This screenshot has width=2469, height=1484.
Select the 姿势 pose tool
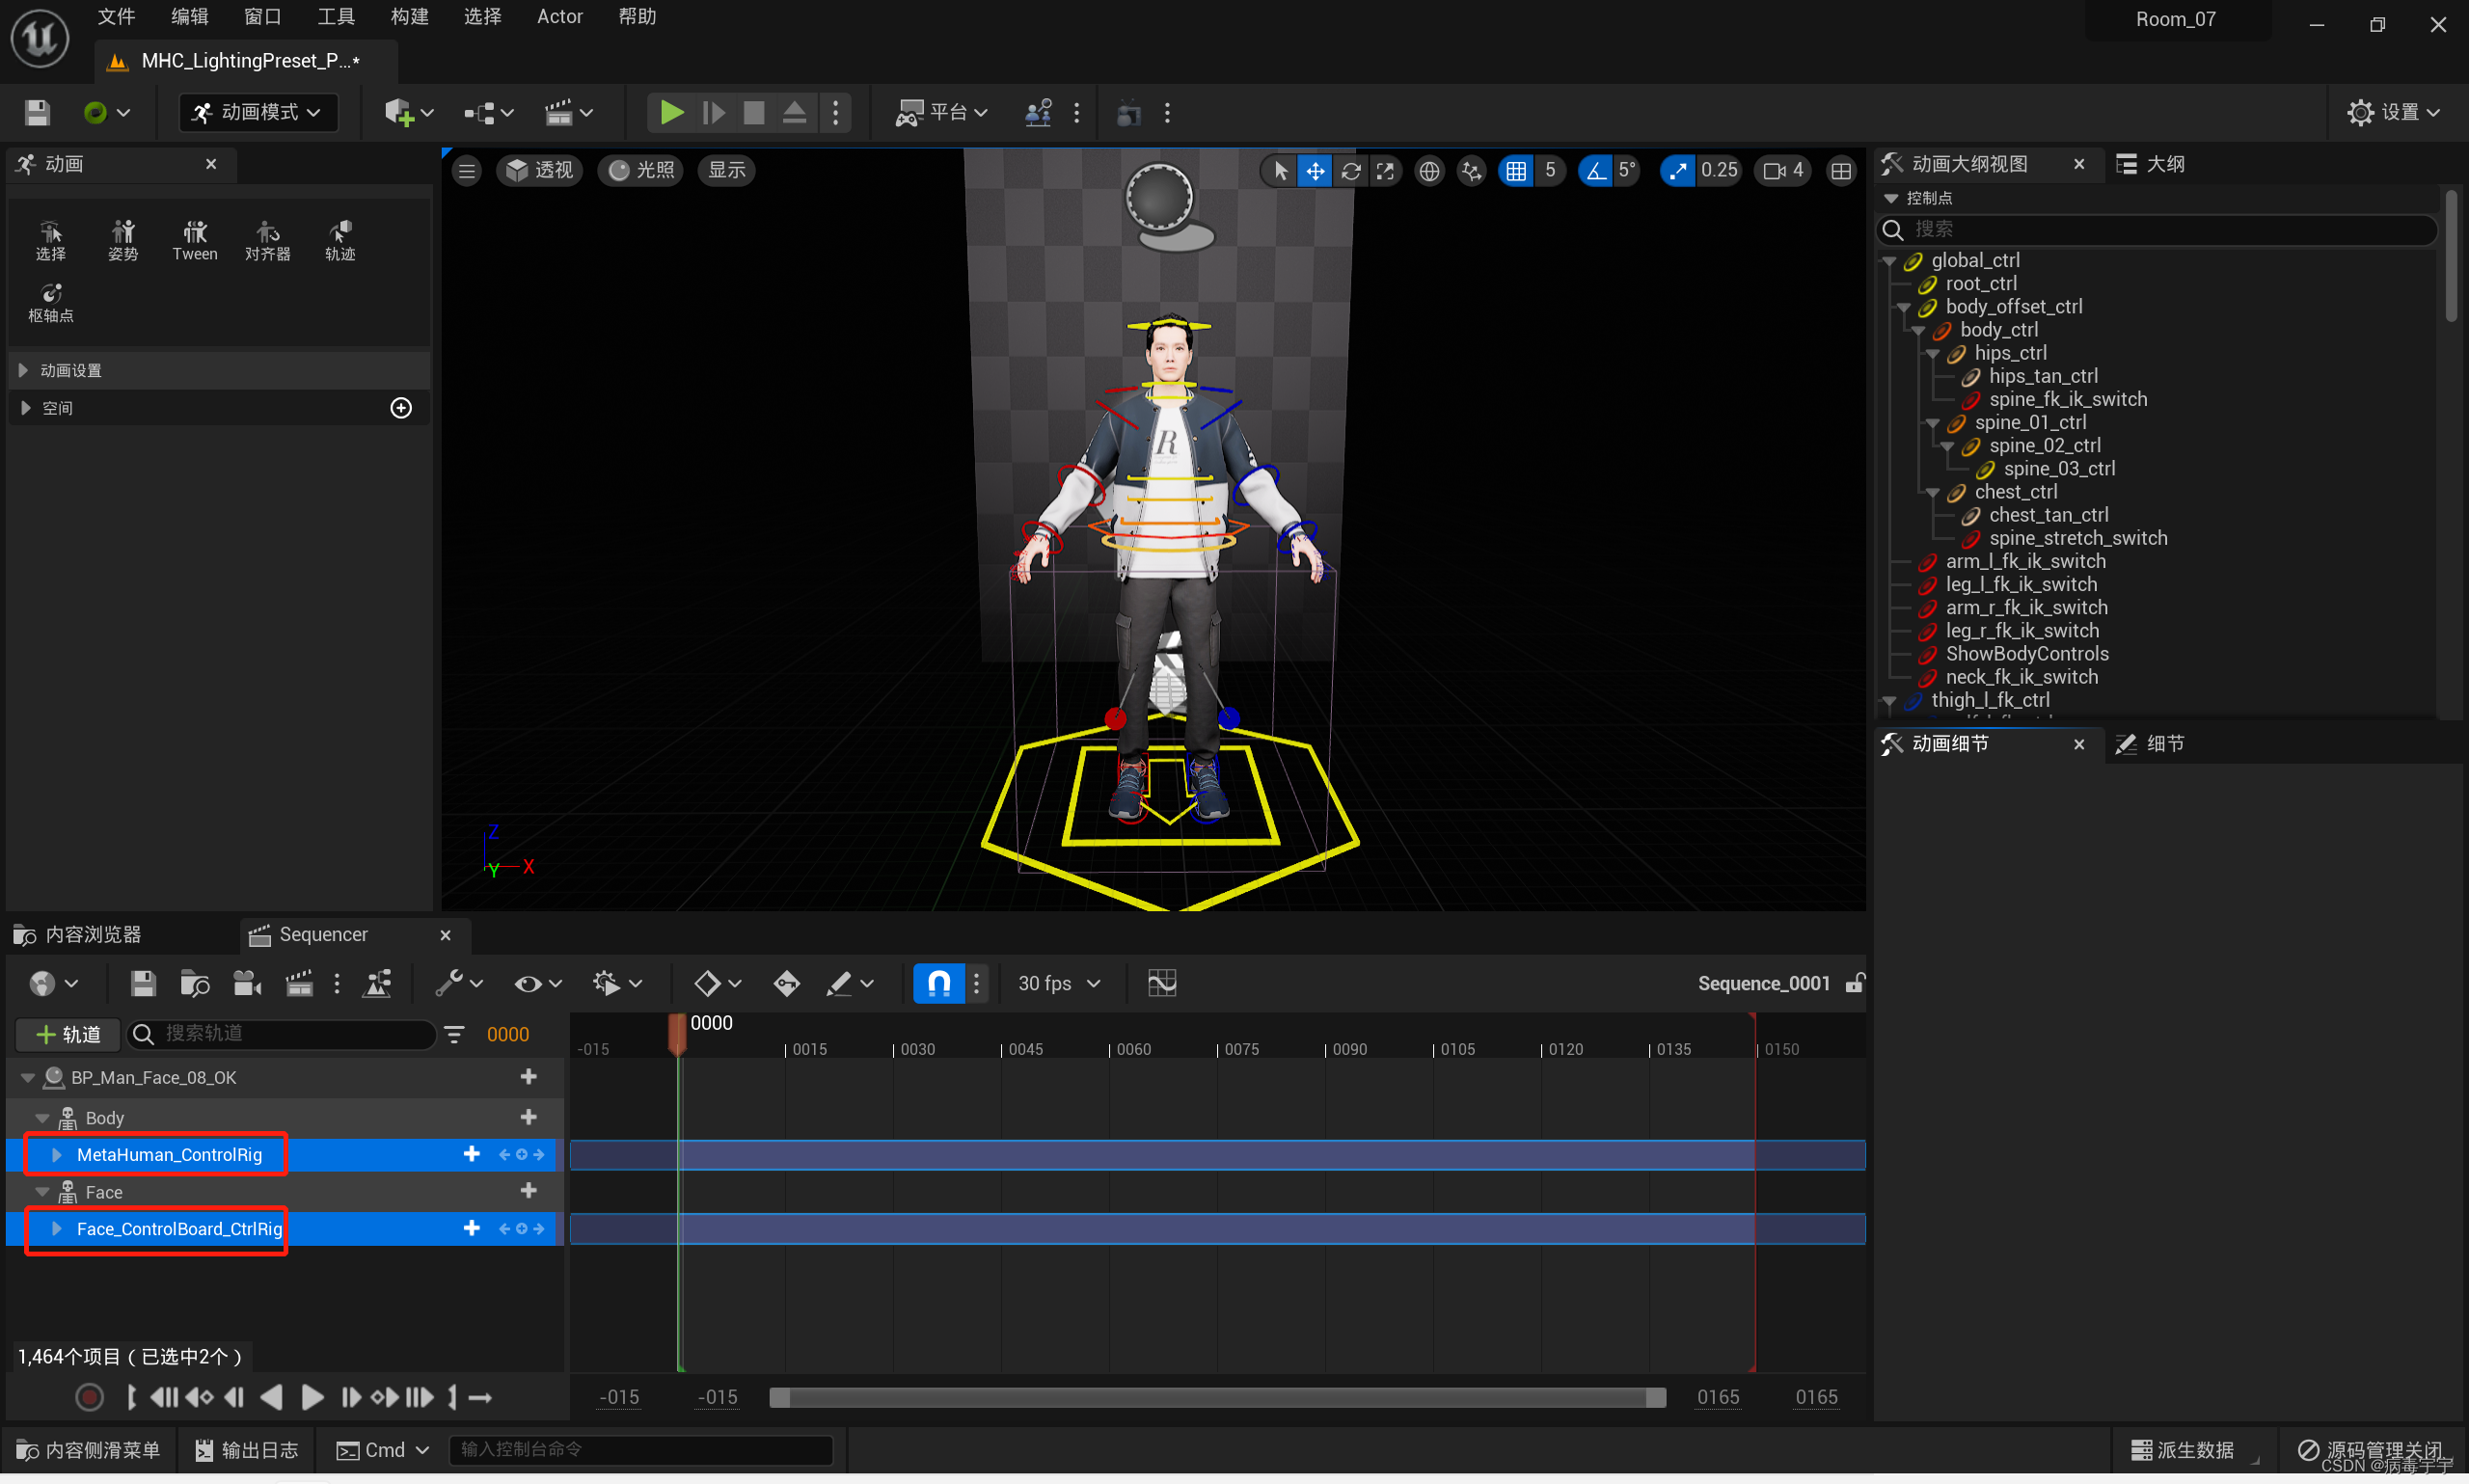[123, 240]
